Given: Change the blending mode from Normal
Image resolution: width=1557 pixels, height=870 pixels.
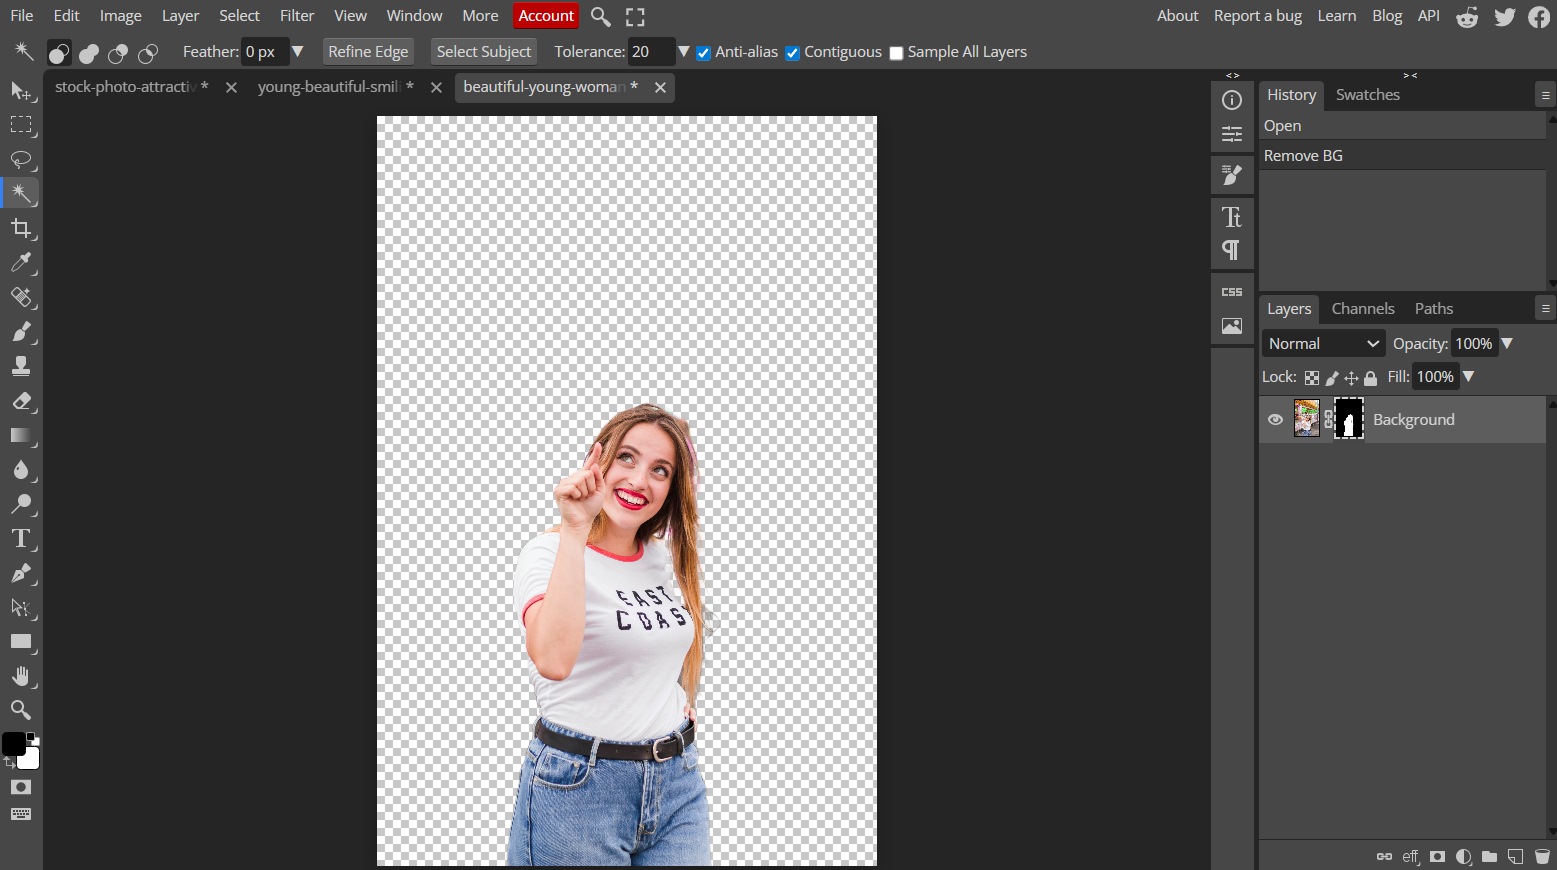Looking at the screenshot, I should (1322, 343).
